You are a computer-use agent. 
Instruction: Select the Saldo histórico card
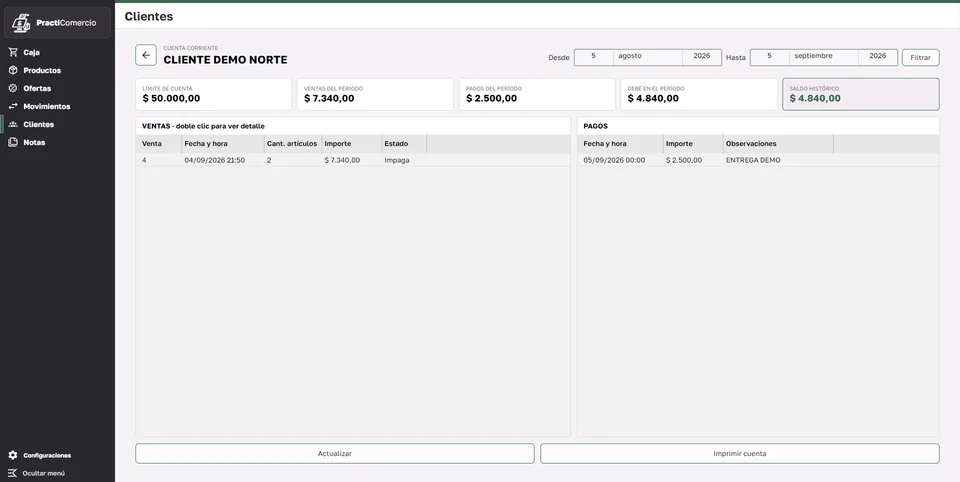[x=861, y=94]
